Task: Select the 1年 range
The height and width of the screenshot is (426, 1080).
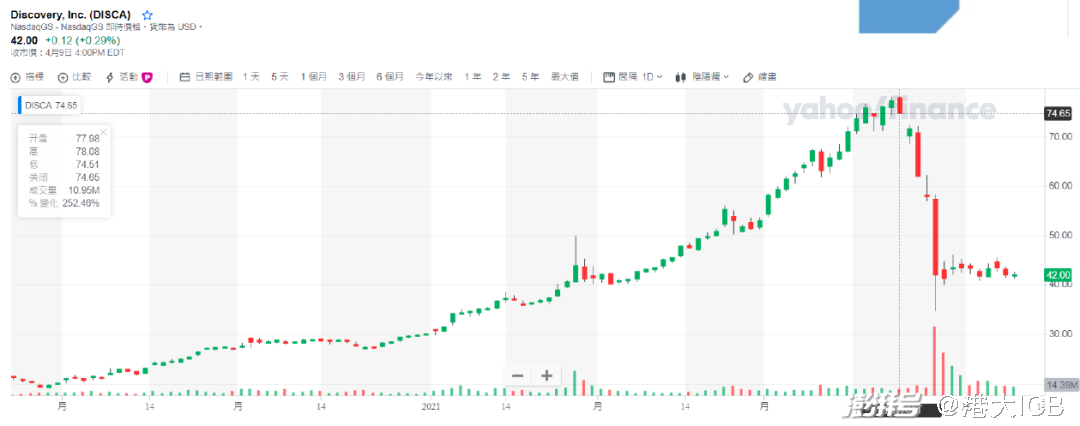Action: (x=472, y=77)
